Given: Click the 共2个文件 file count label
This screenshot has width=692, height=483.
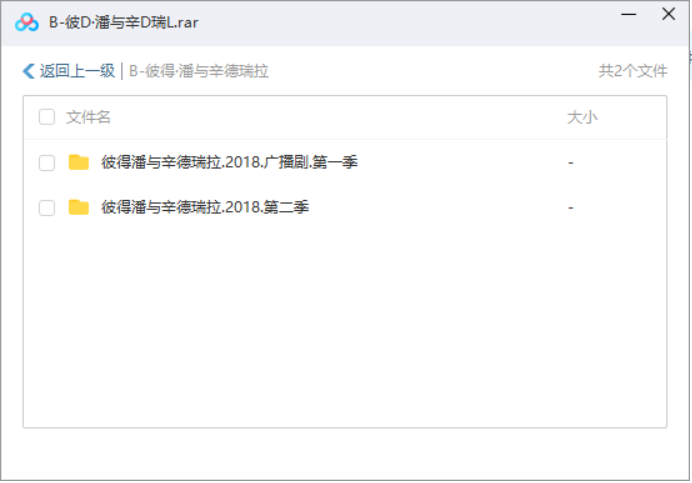Looking at the screenshot, I should (x=633, y=71).
